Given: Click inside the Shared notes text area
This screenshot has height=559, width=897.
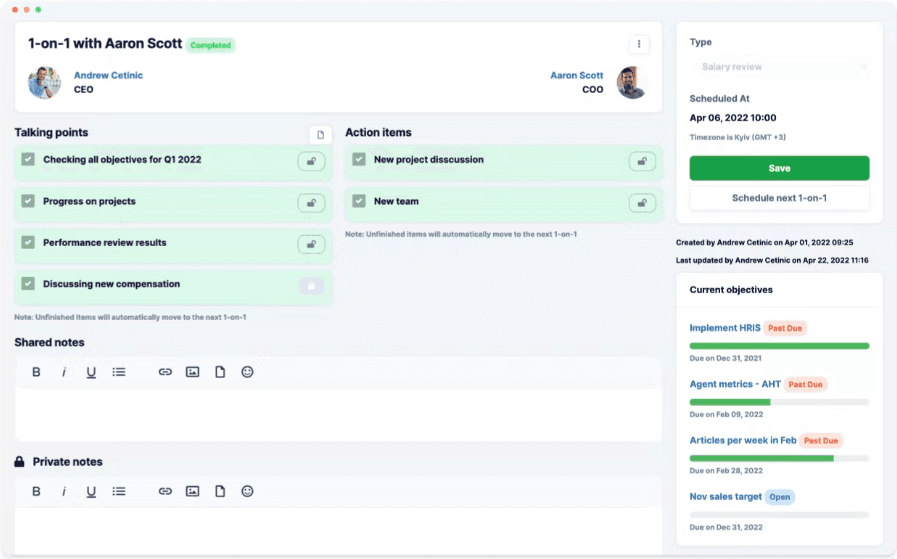Looking at the screenshot, I should (x=338, y=414).
